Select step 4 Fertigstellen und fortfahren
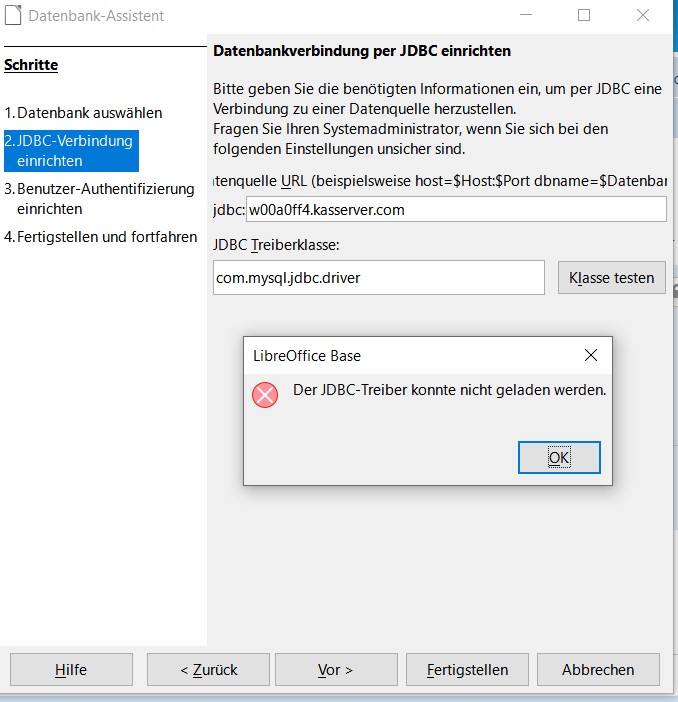678x702 pixels. (101, 236)
